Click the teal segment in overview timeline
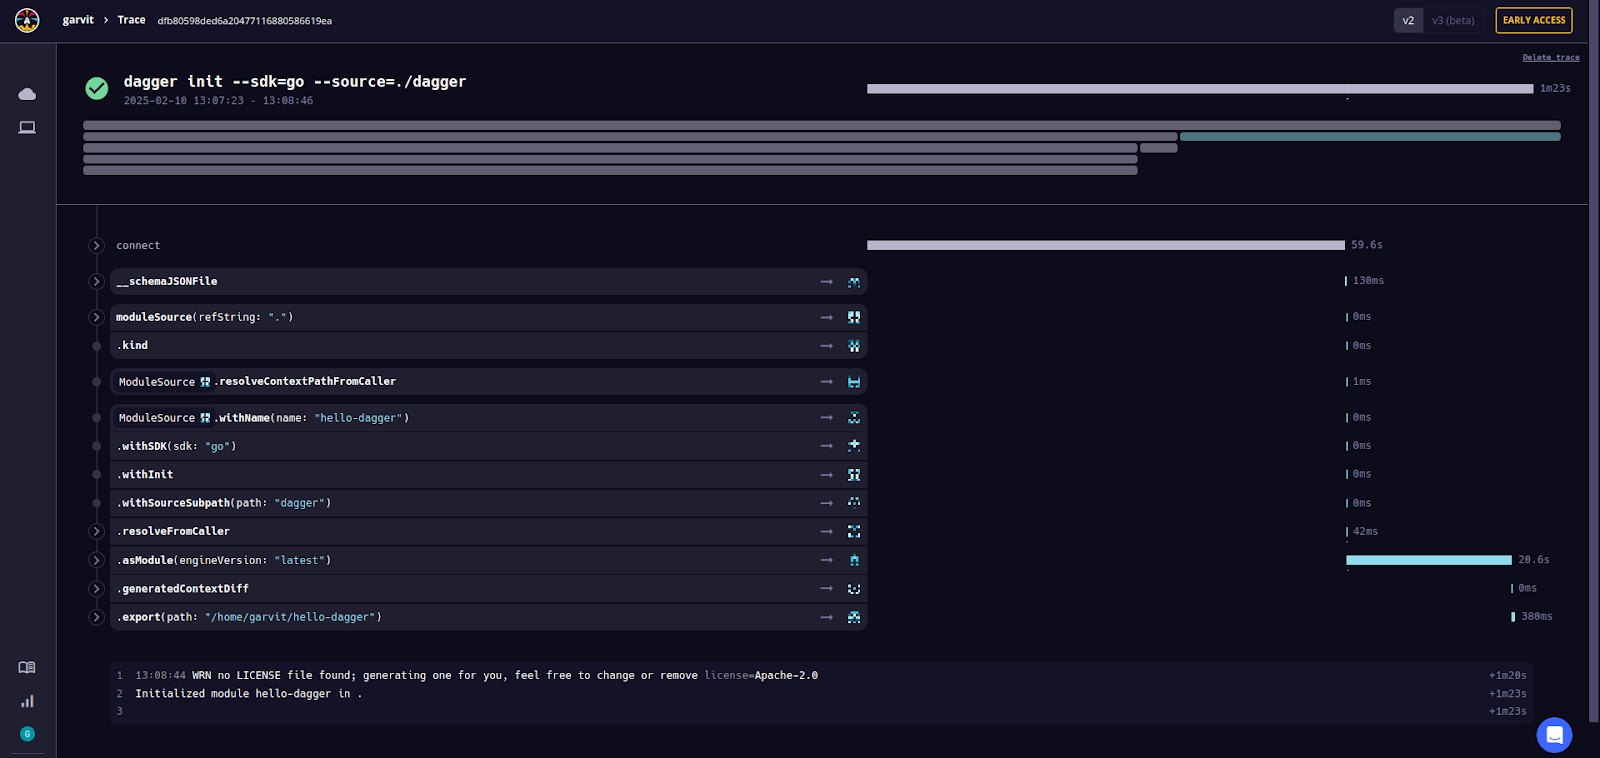 (x=1370, y=137)
